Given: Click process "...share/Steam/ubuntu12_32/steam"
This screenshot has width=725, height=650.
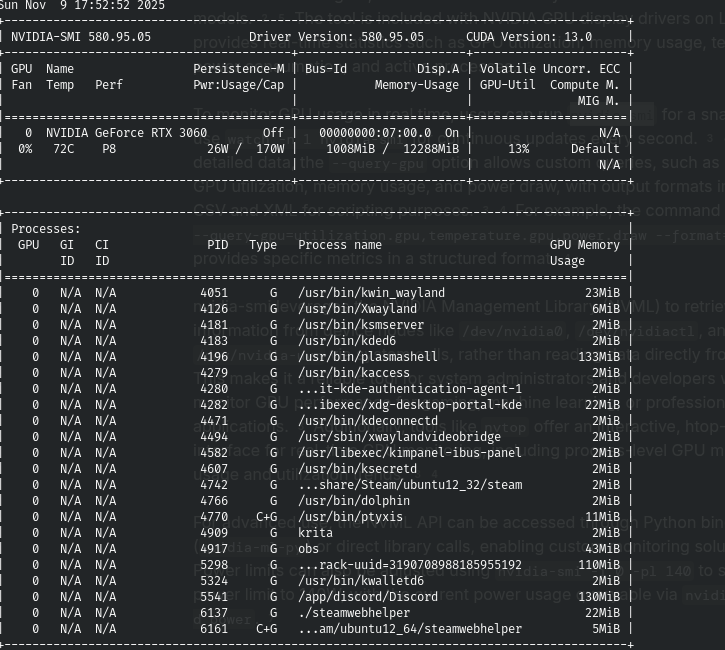Looking at the screenshot, I should click(410, 485).
